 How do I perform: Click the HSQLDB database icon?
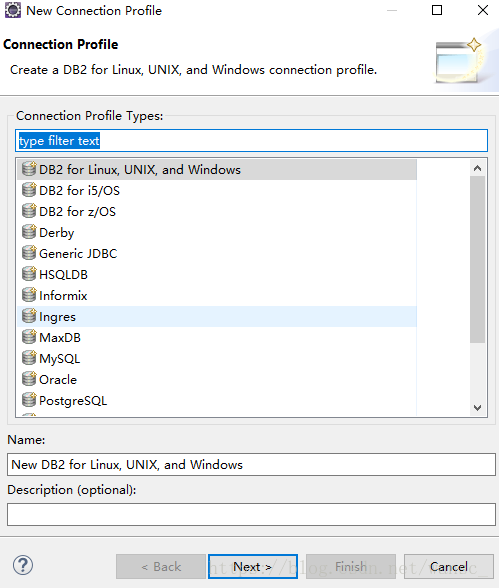point(29,274)
